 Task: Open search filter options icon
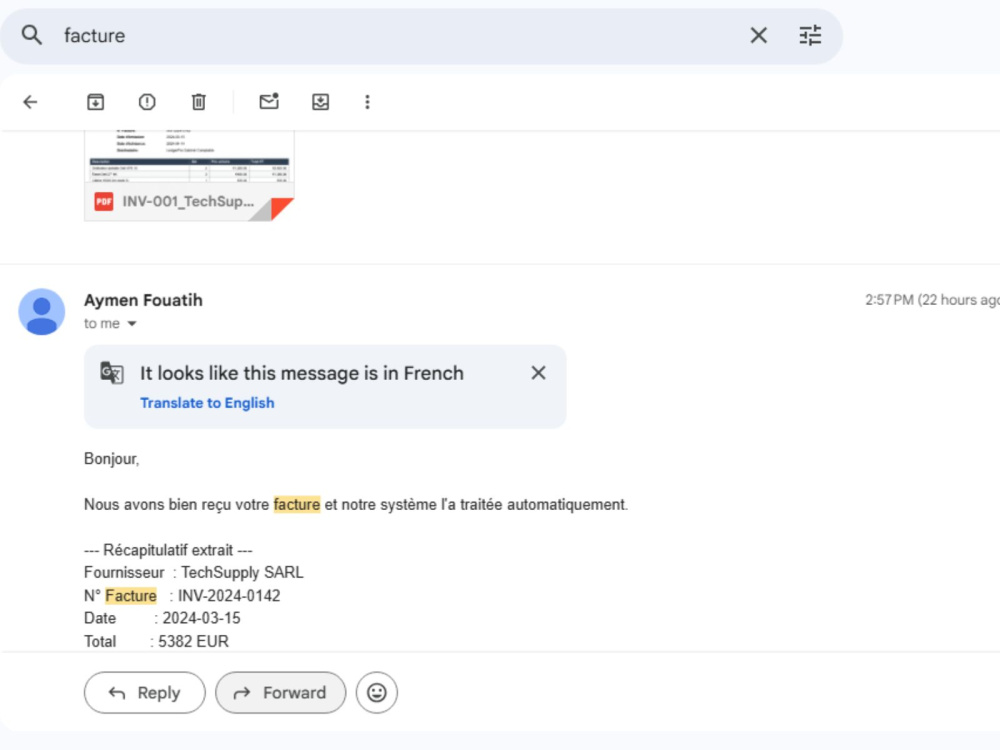810,35
